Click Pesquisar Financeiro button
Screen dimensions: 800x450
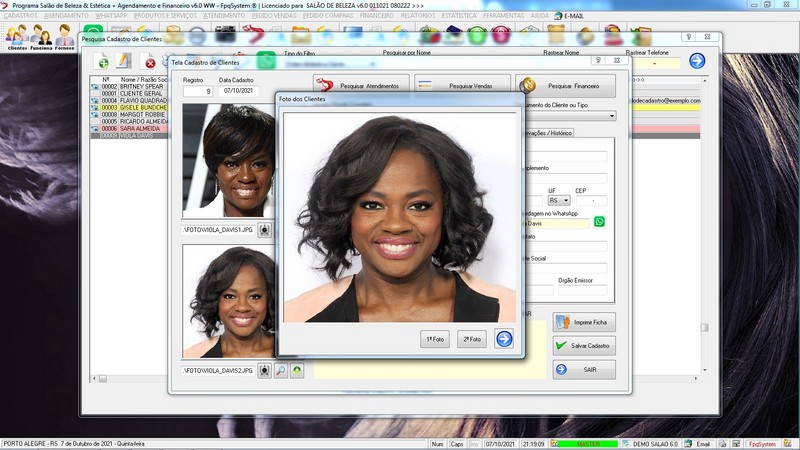[565, 86]
